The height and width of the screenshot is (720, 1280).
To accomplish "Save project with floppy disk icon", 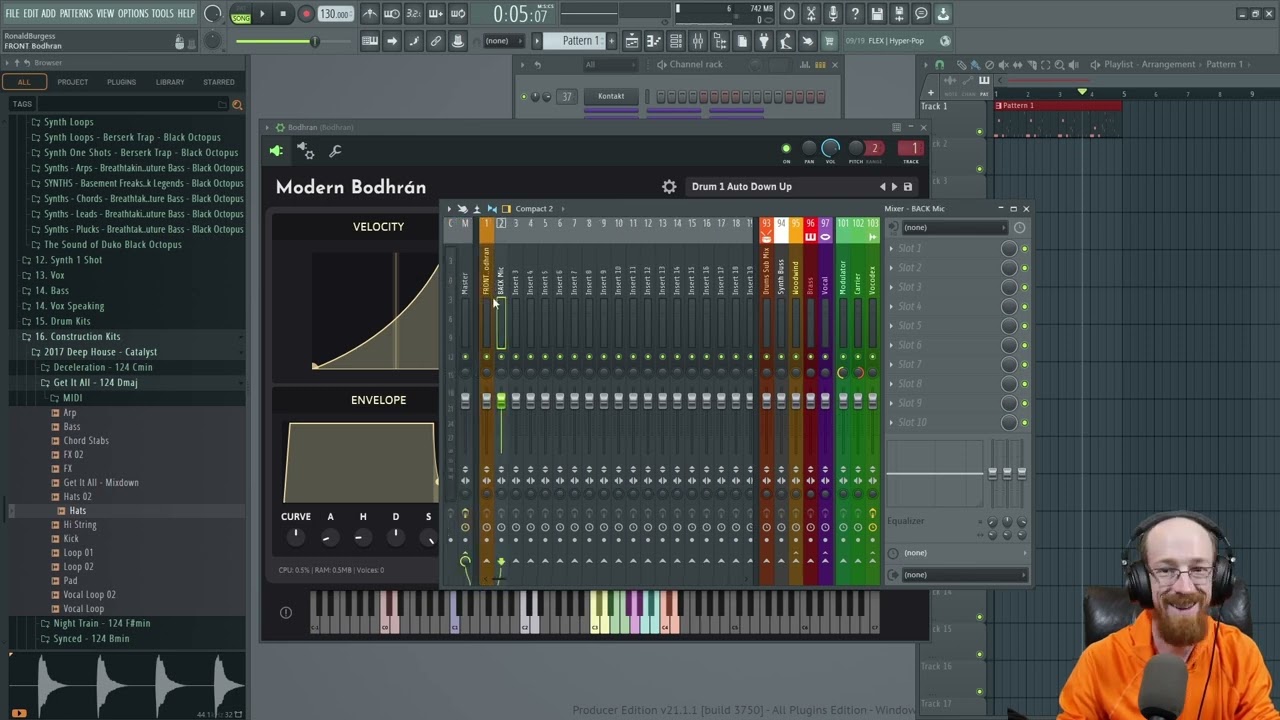I will click(x=877, y=14).
